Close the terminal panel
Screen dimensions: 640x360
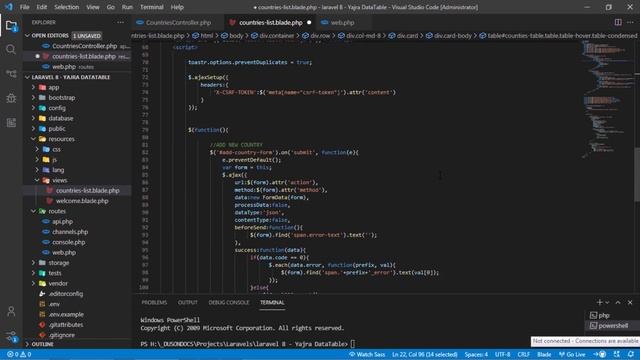pos(630,302)
